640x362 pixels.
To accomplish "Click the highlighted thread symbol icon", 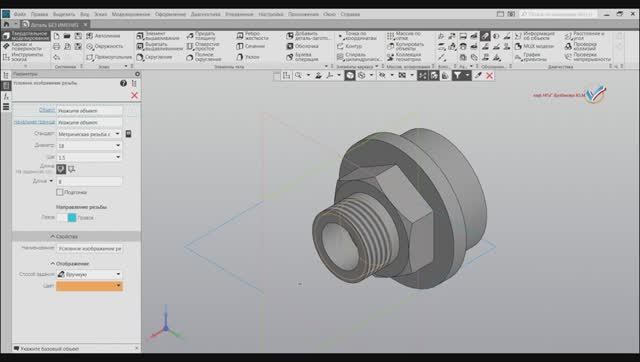I will (485, 36).
